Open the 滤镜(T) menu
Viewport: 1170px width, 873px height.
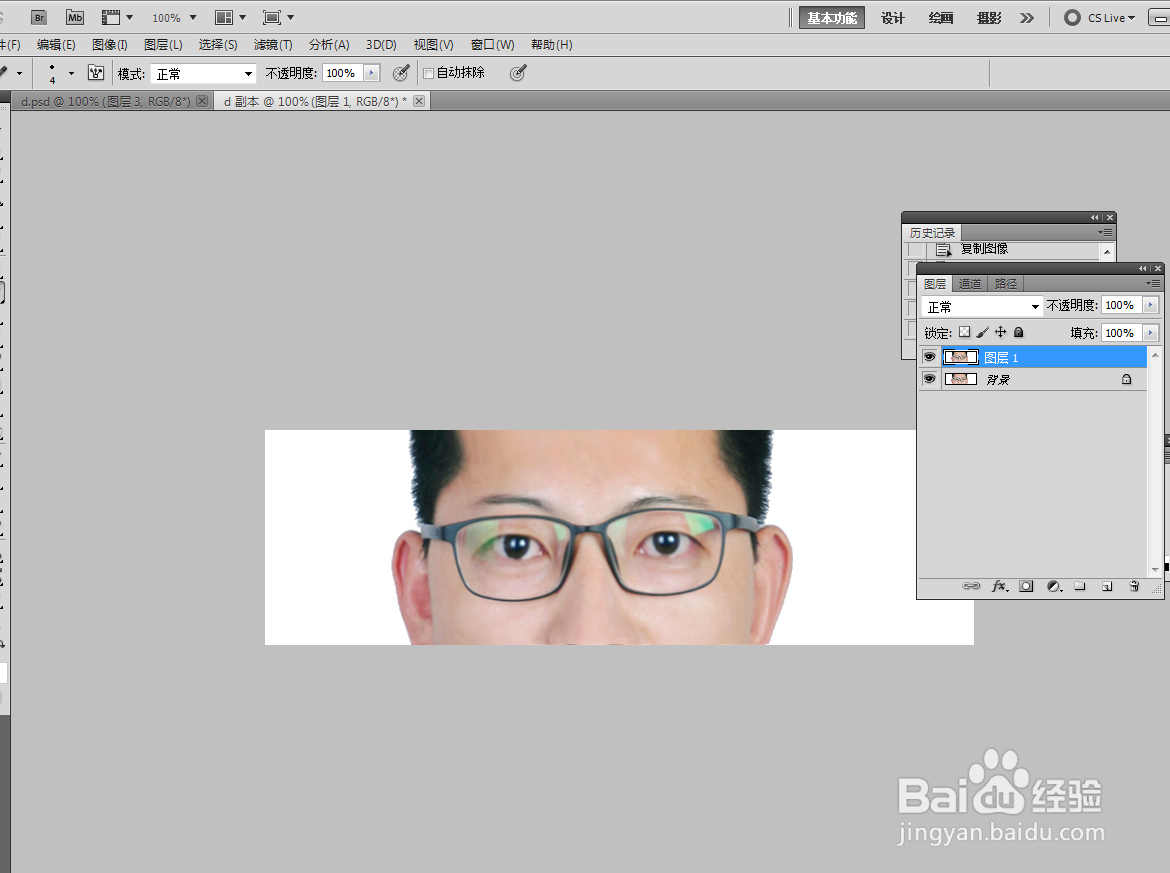pyautogui.click(x=273, y=45)
